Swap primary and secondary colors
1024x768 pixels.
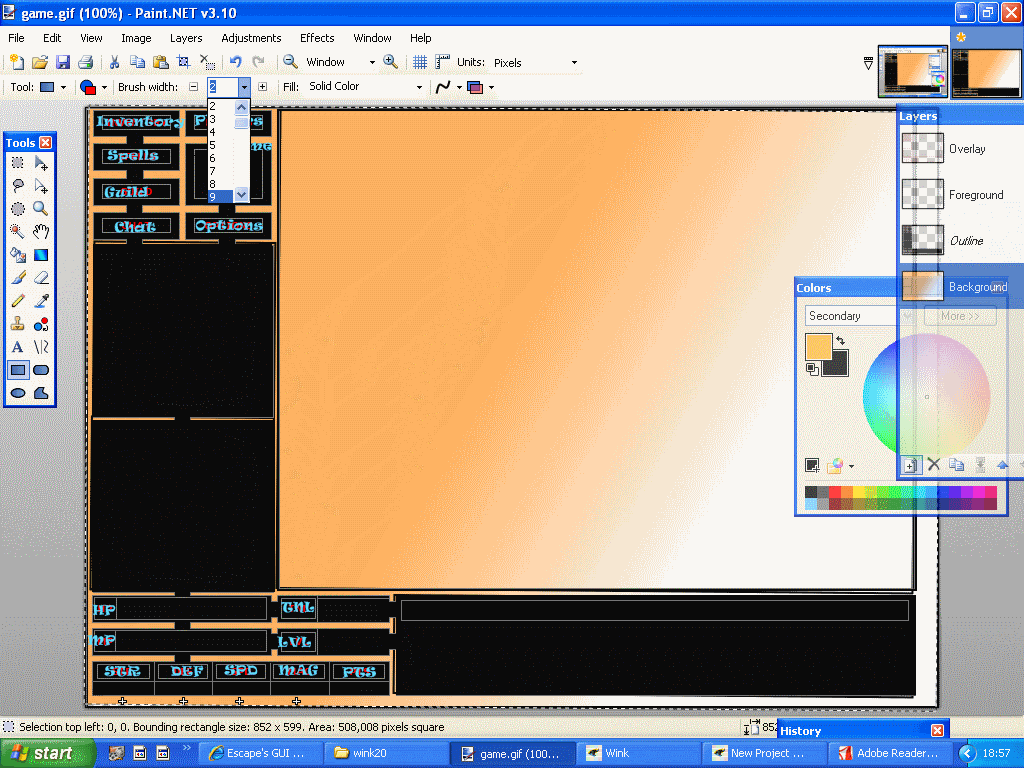840,340
